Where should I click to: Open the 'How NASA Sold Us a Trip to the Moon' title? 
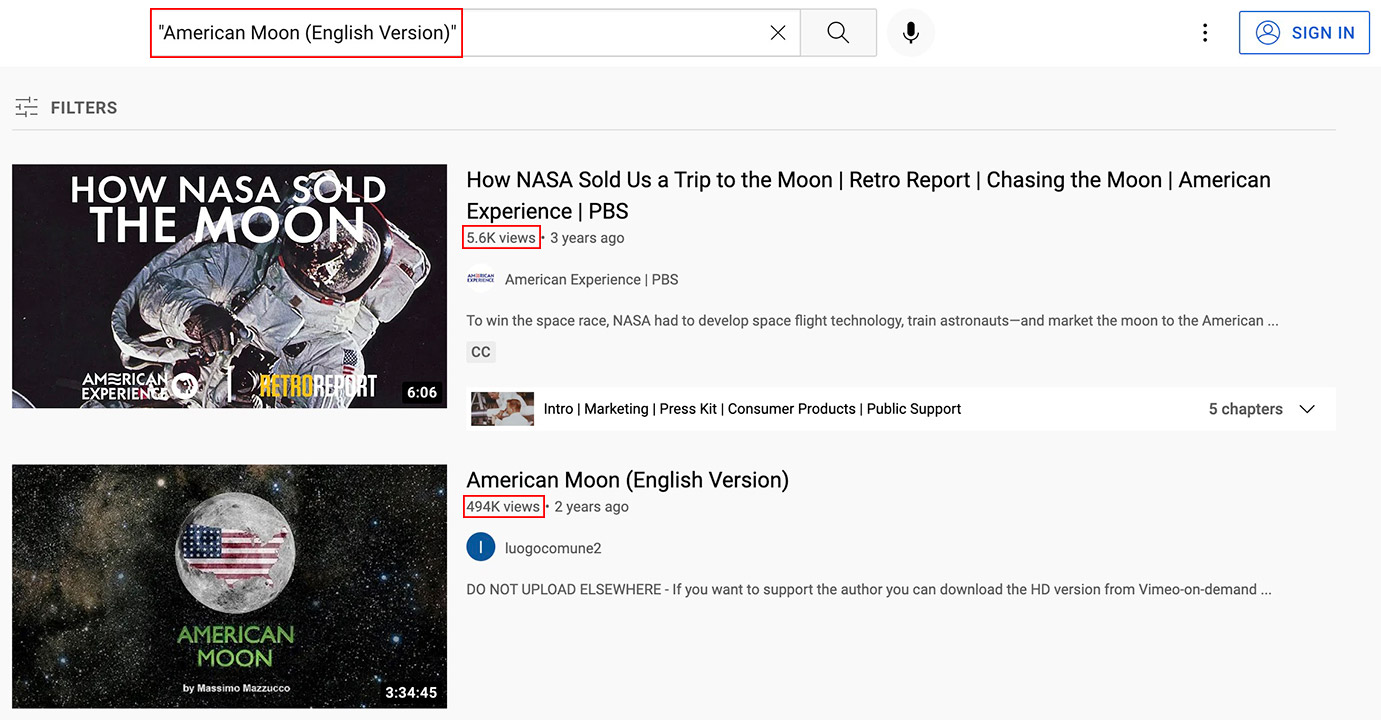pos(868,195)
